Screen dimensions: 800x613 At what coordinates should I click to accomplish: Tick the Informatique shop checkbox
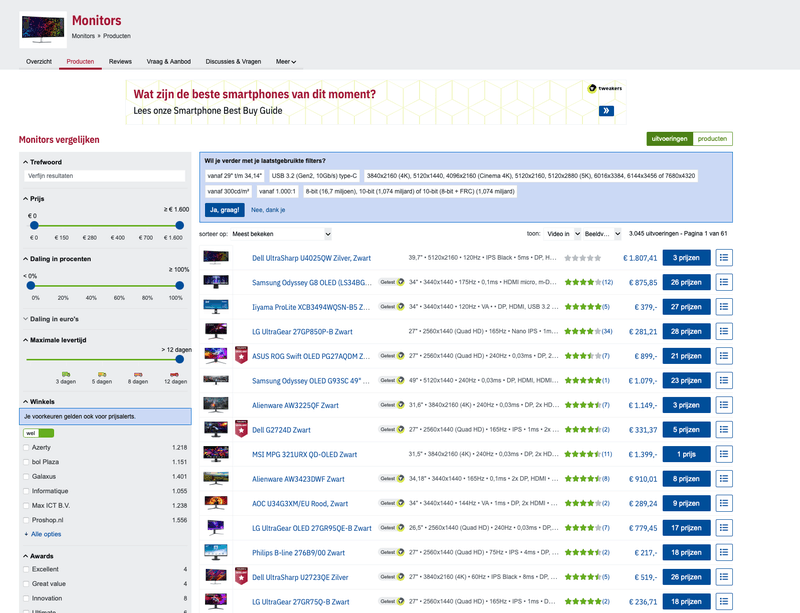point(26,491)
